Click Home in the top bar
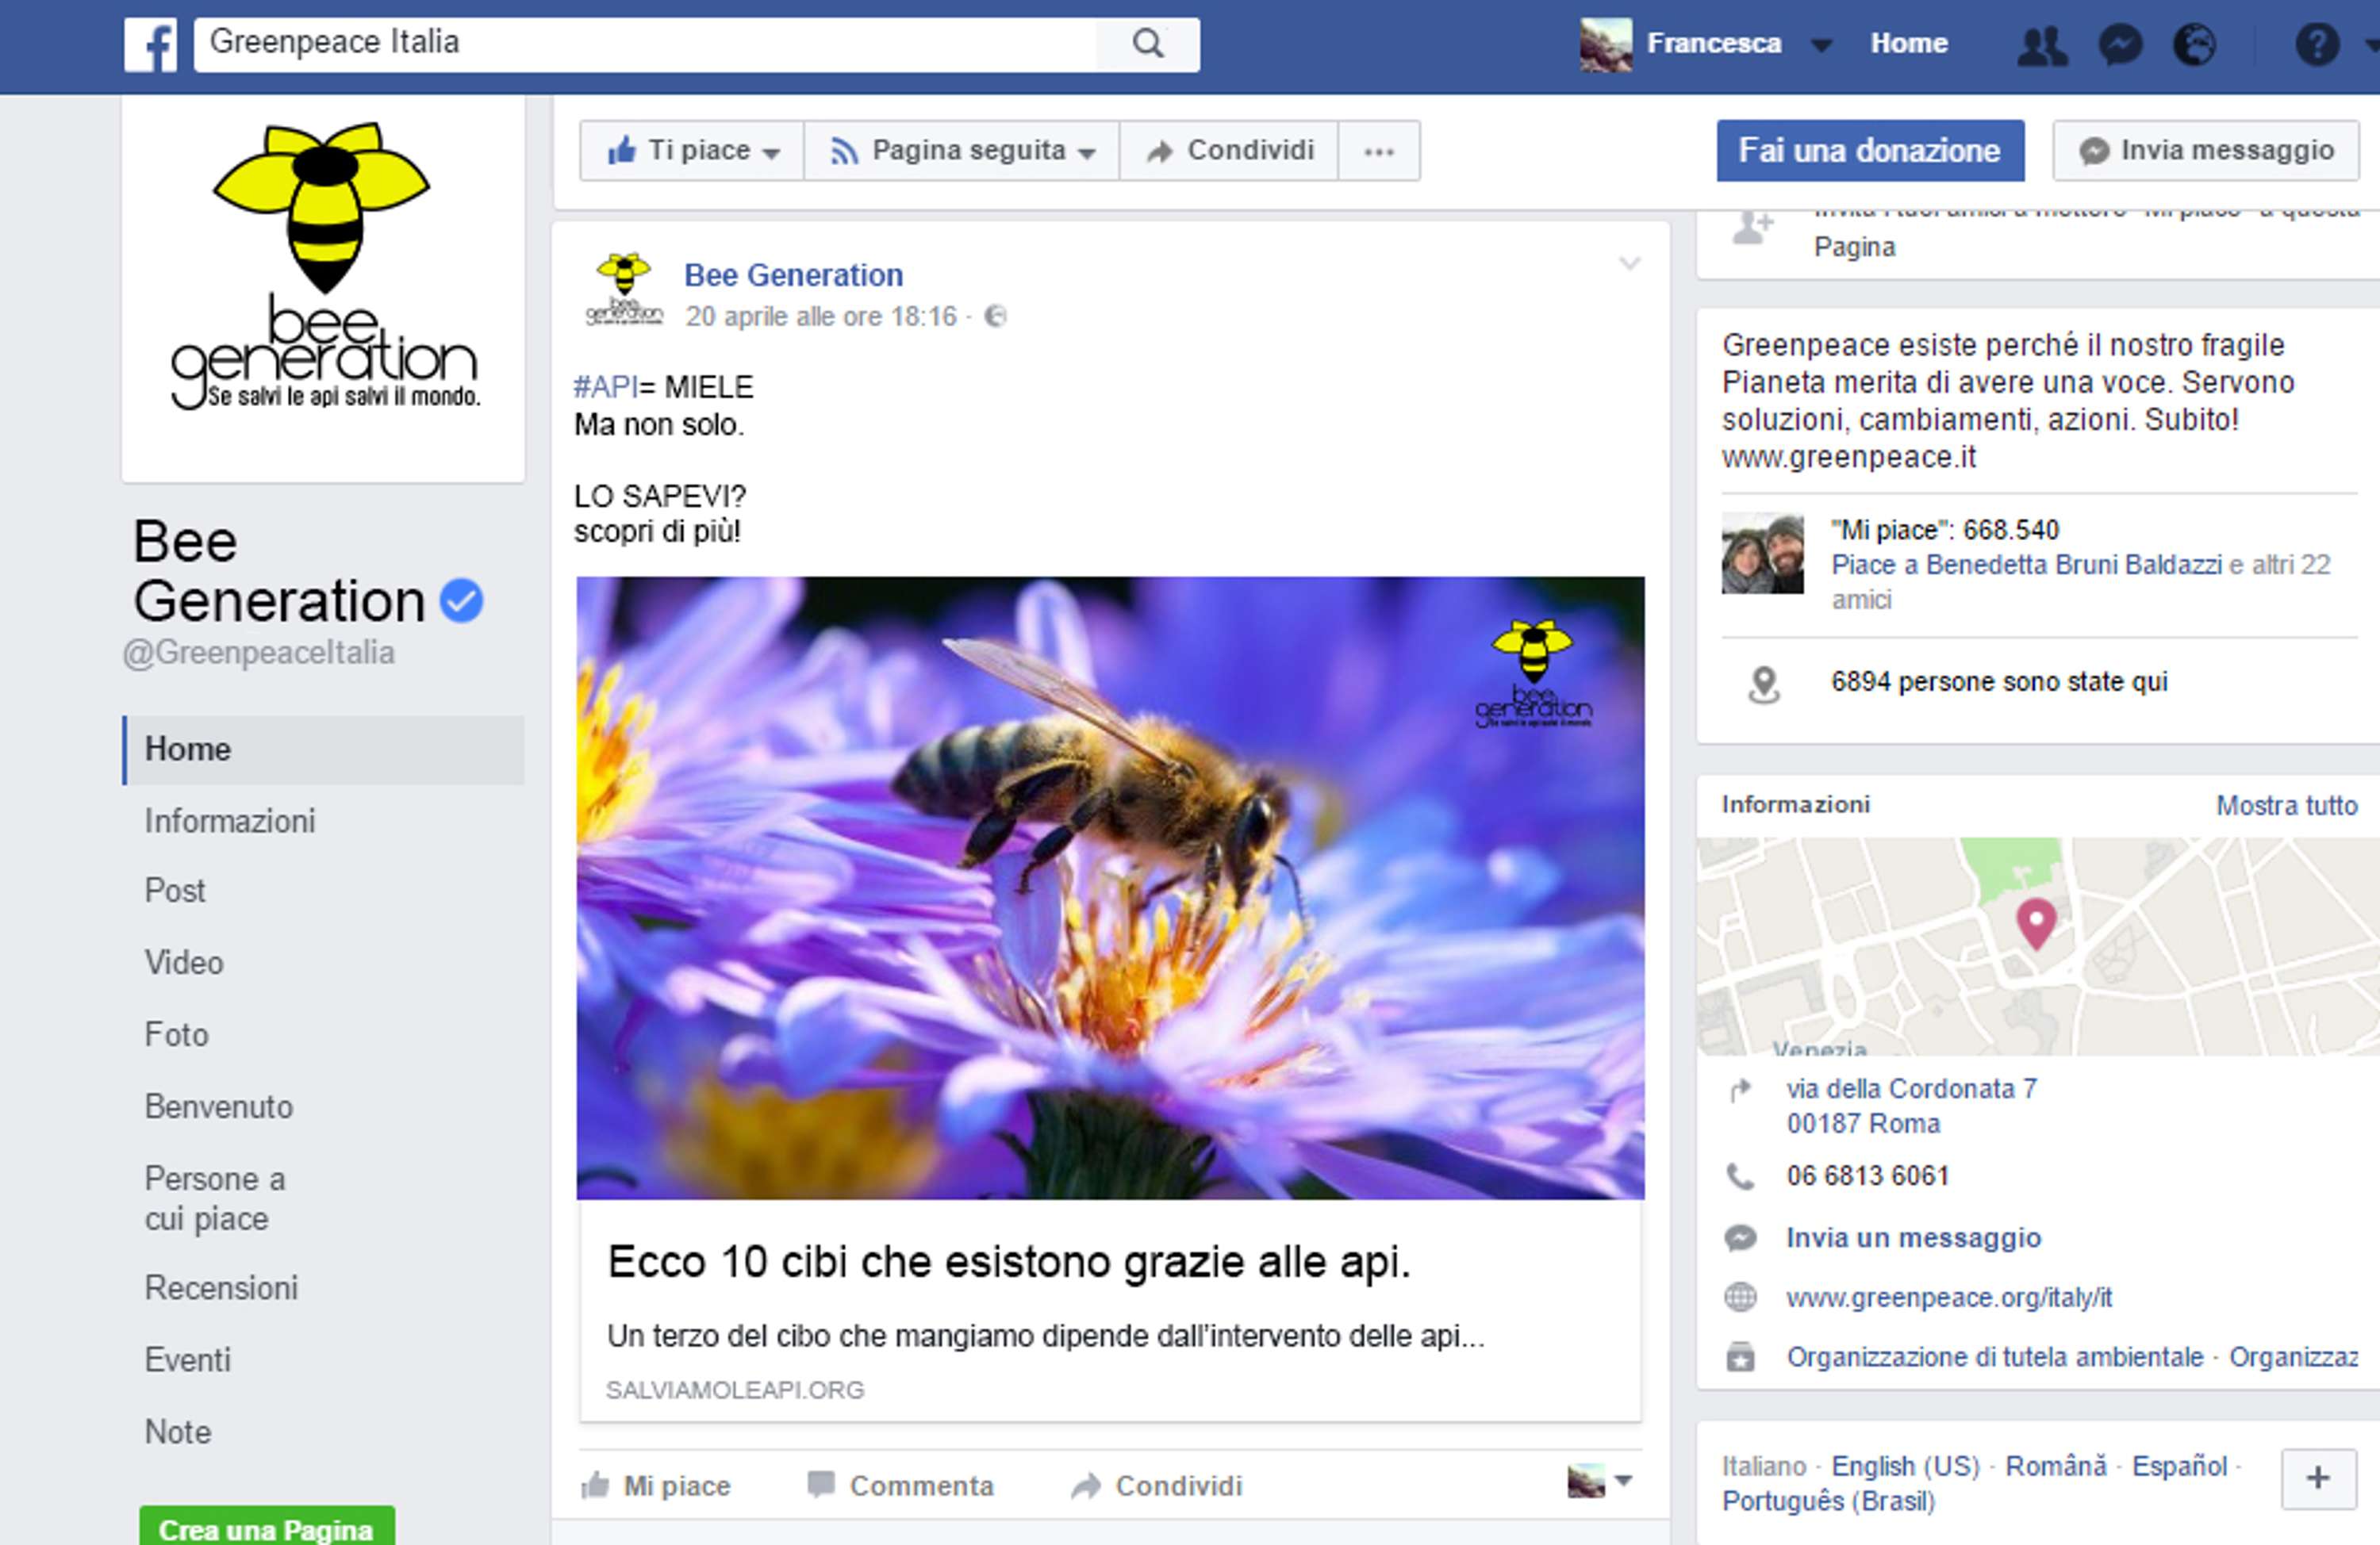Screen dimensions: 2380x1545 click(x=1908, y=44)
